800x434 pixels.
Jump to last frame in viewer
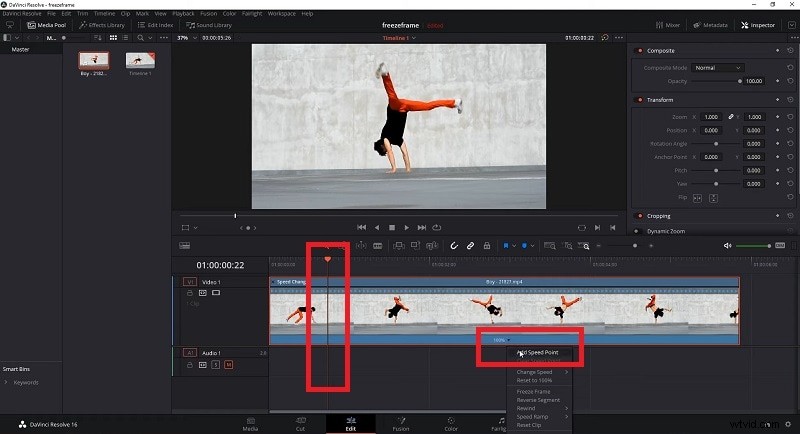click(x=421, y=227)
